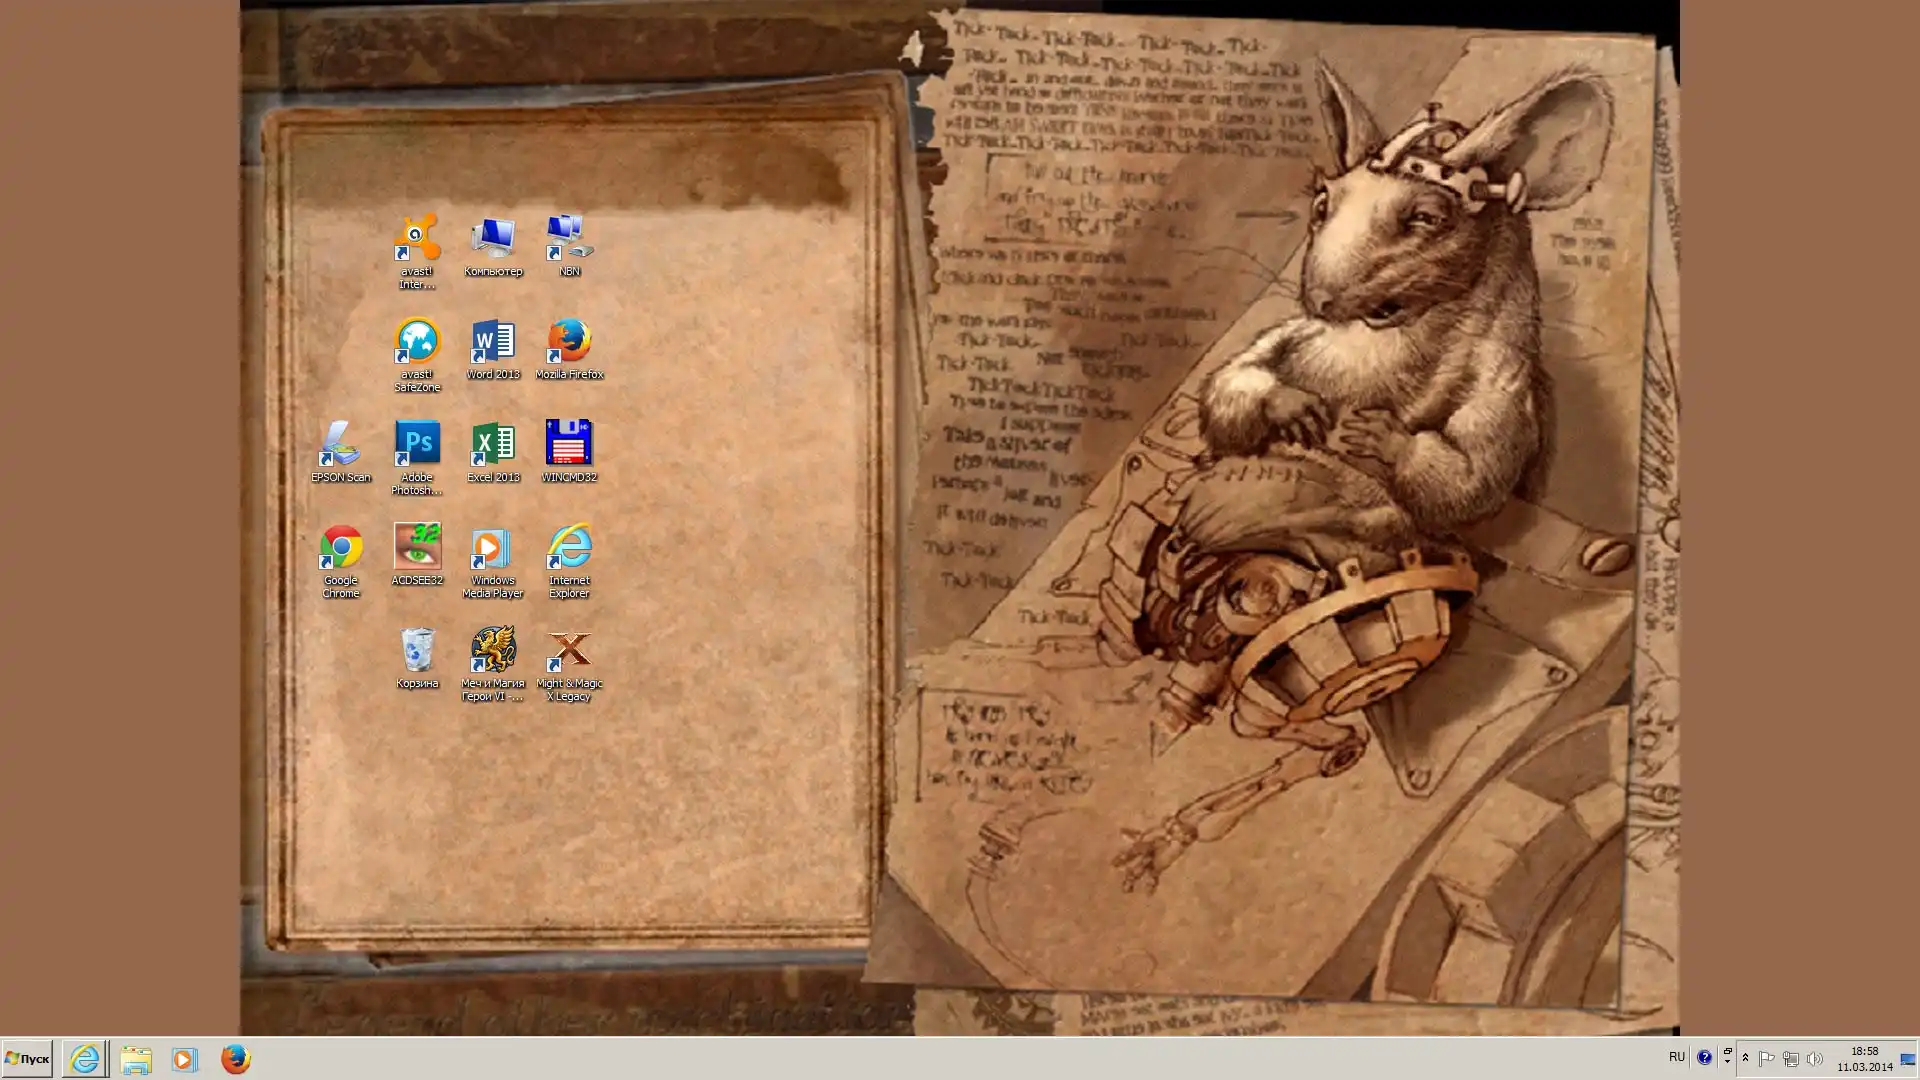Open language bar options dropdown arrow
1920x1080 pixels.
(x=1727, y=1062)
